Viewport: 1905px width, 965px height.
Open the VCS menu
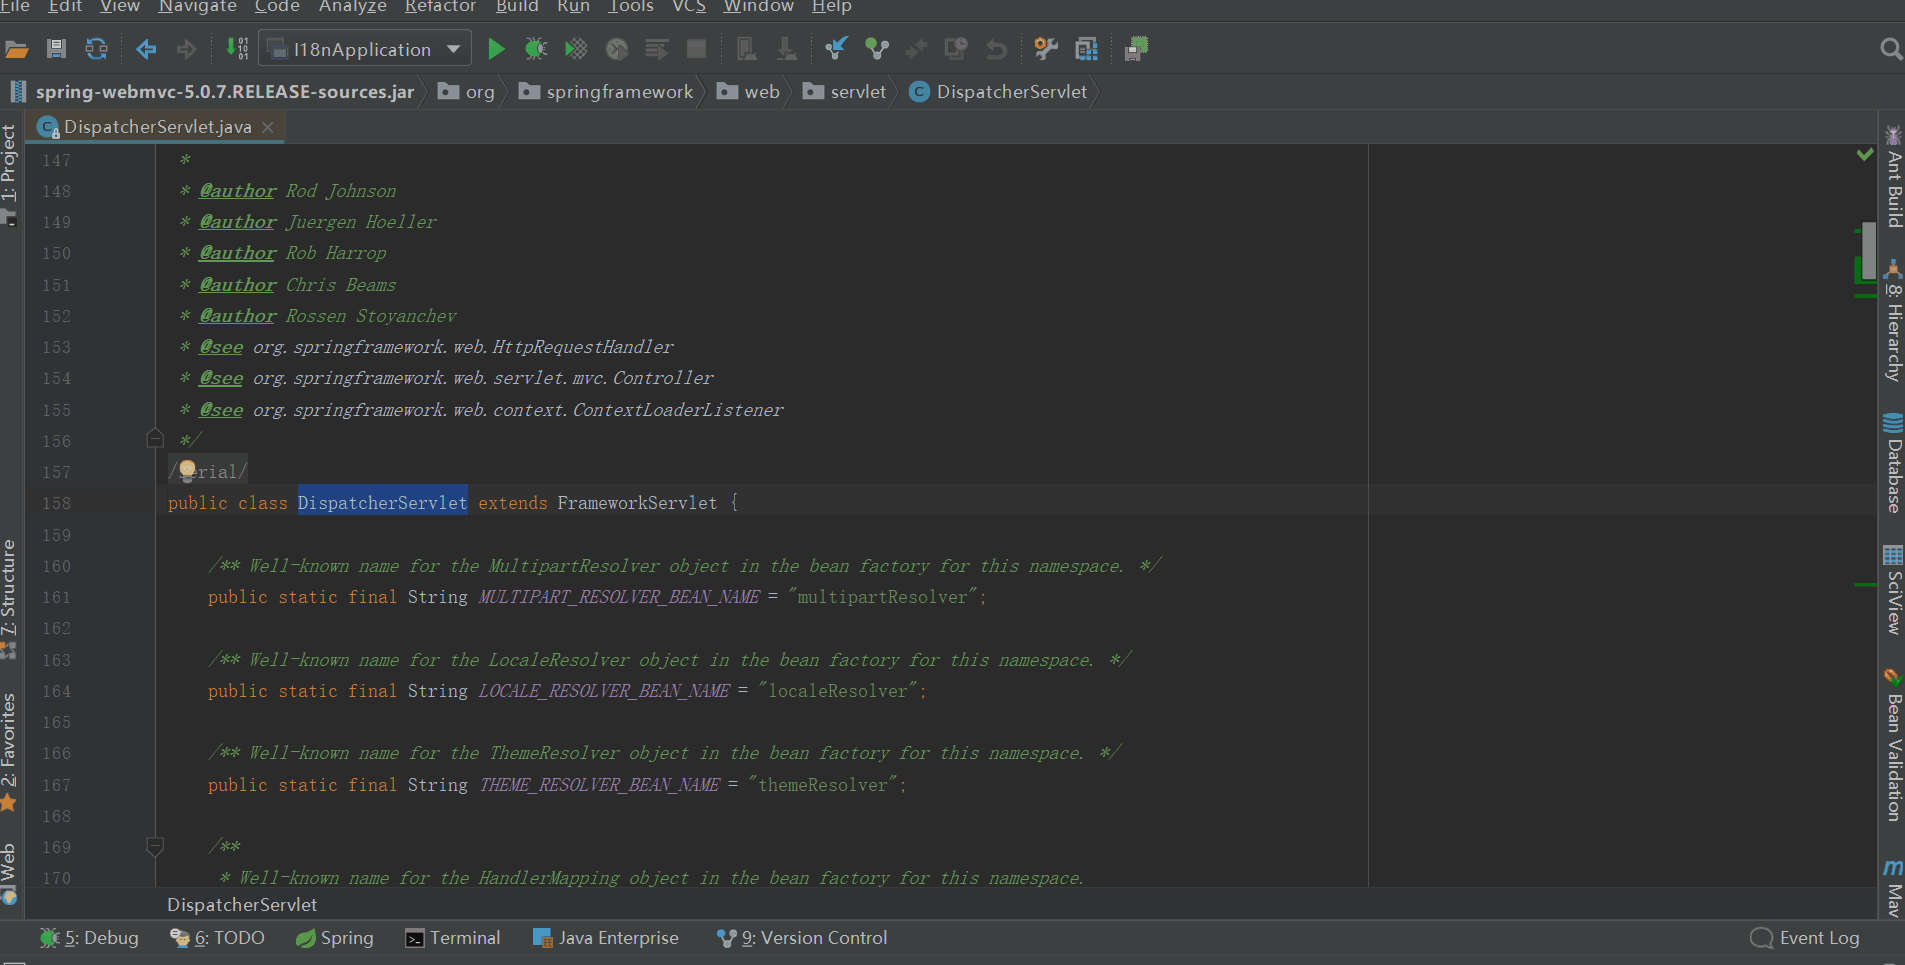point(689,7)
